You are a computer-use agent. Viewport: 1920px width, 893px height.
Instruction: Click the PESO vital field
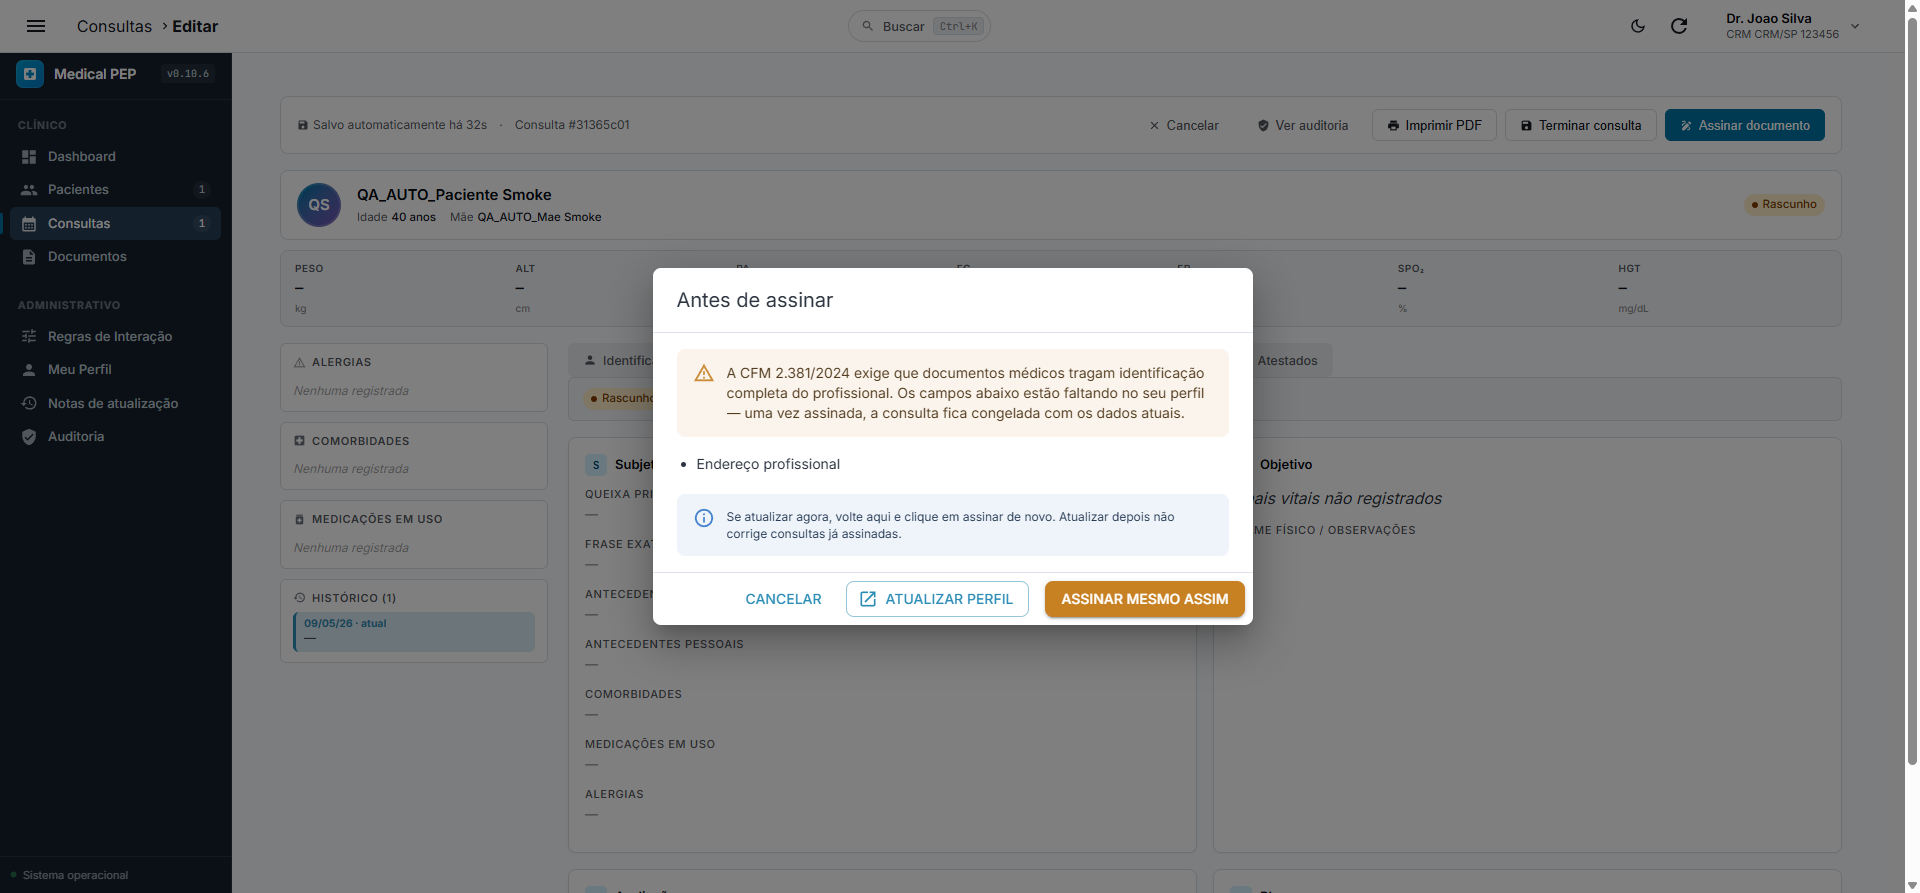[390, 288]
